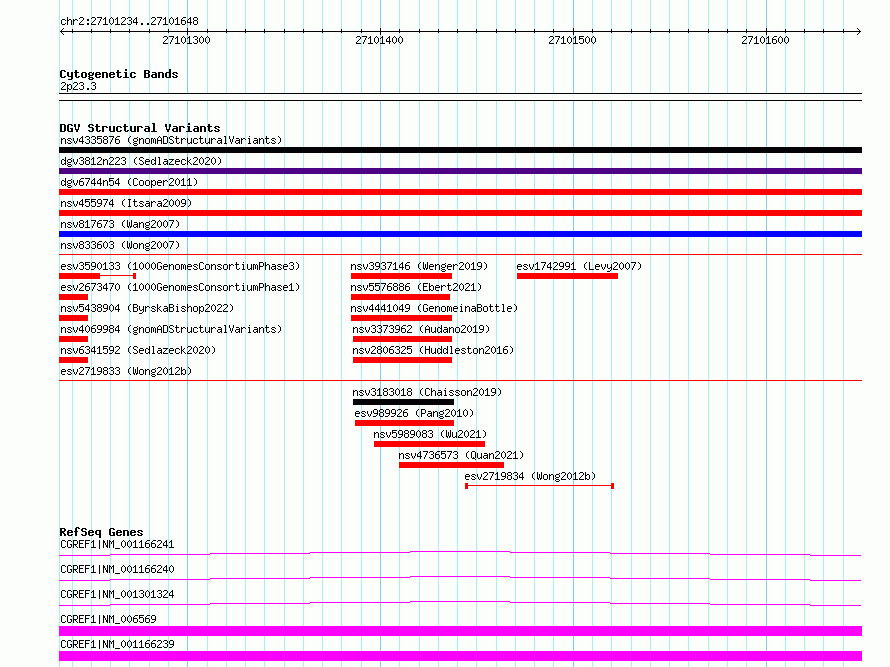890x667 pixels.
Task: Click the nsv4335876 gnomADStructuralVariants label
Action: click(x=171, y=140)
